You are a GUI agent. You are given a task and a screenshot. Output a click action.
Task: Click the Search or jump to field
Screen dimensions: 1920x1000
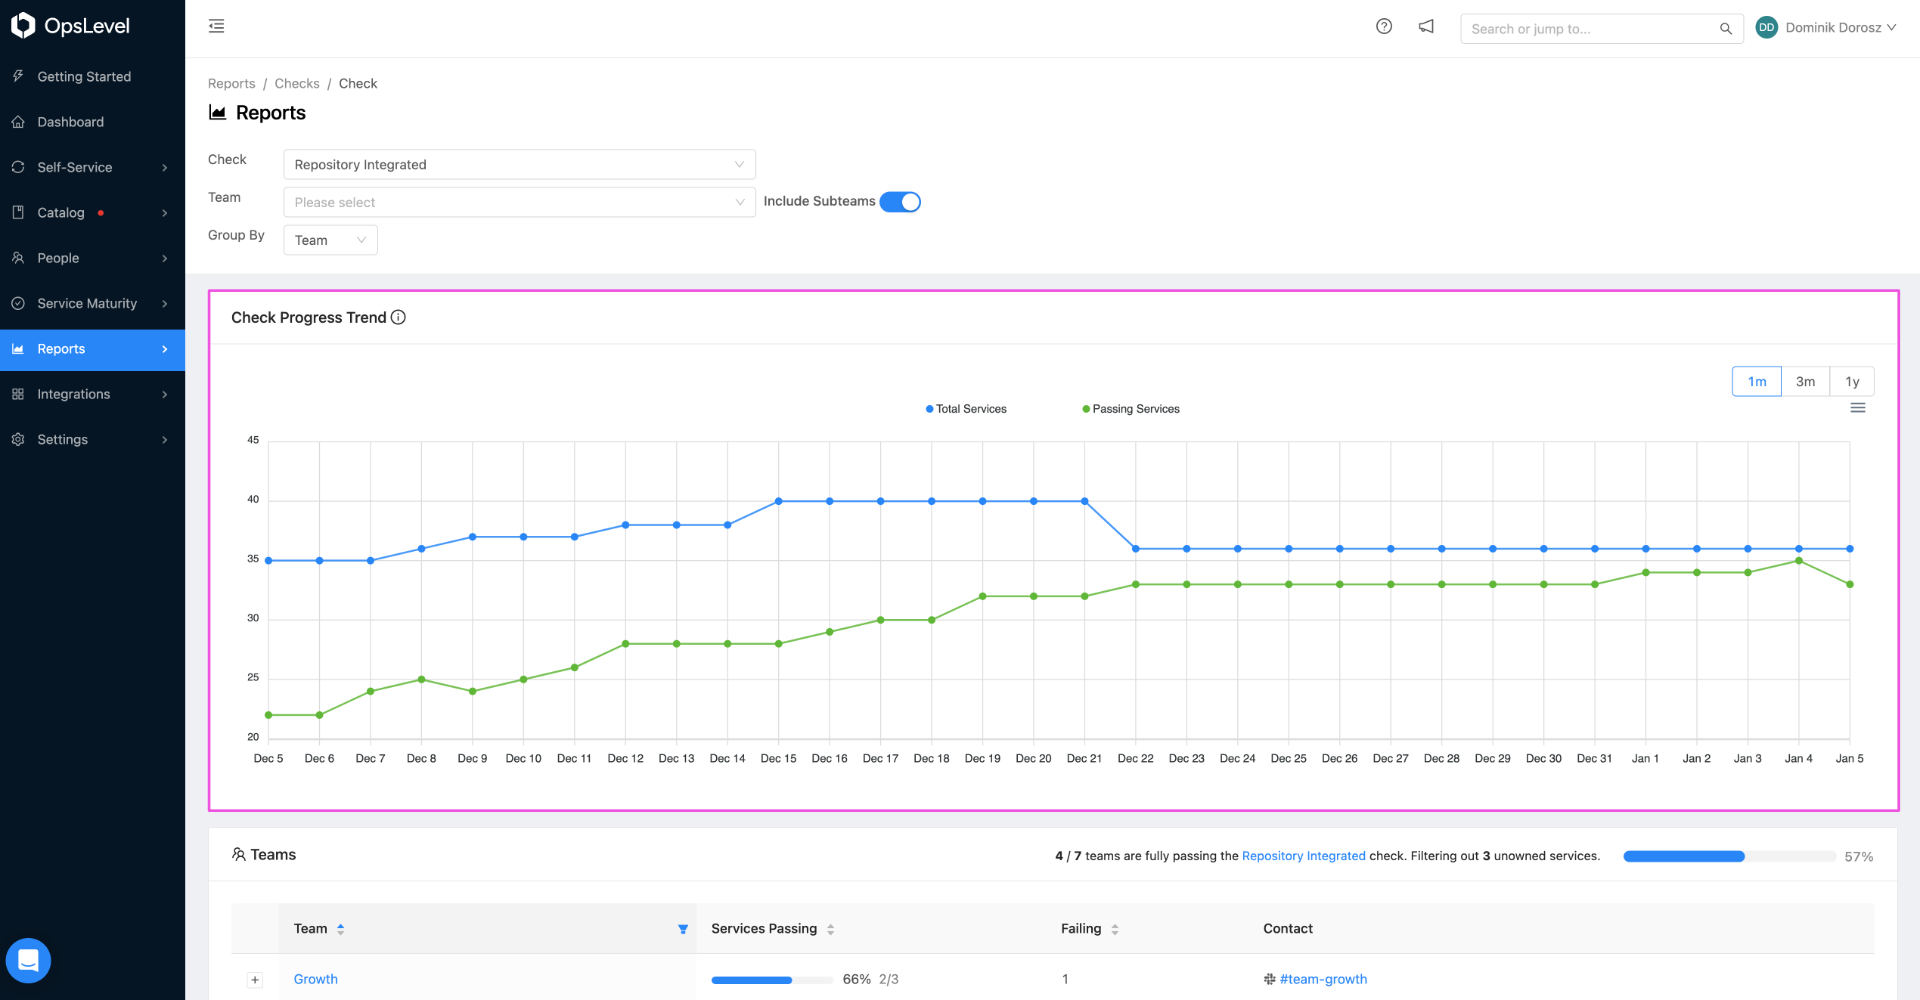point(1601,28)
